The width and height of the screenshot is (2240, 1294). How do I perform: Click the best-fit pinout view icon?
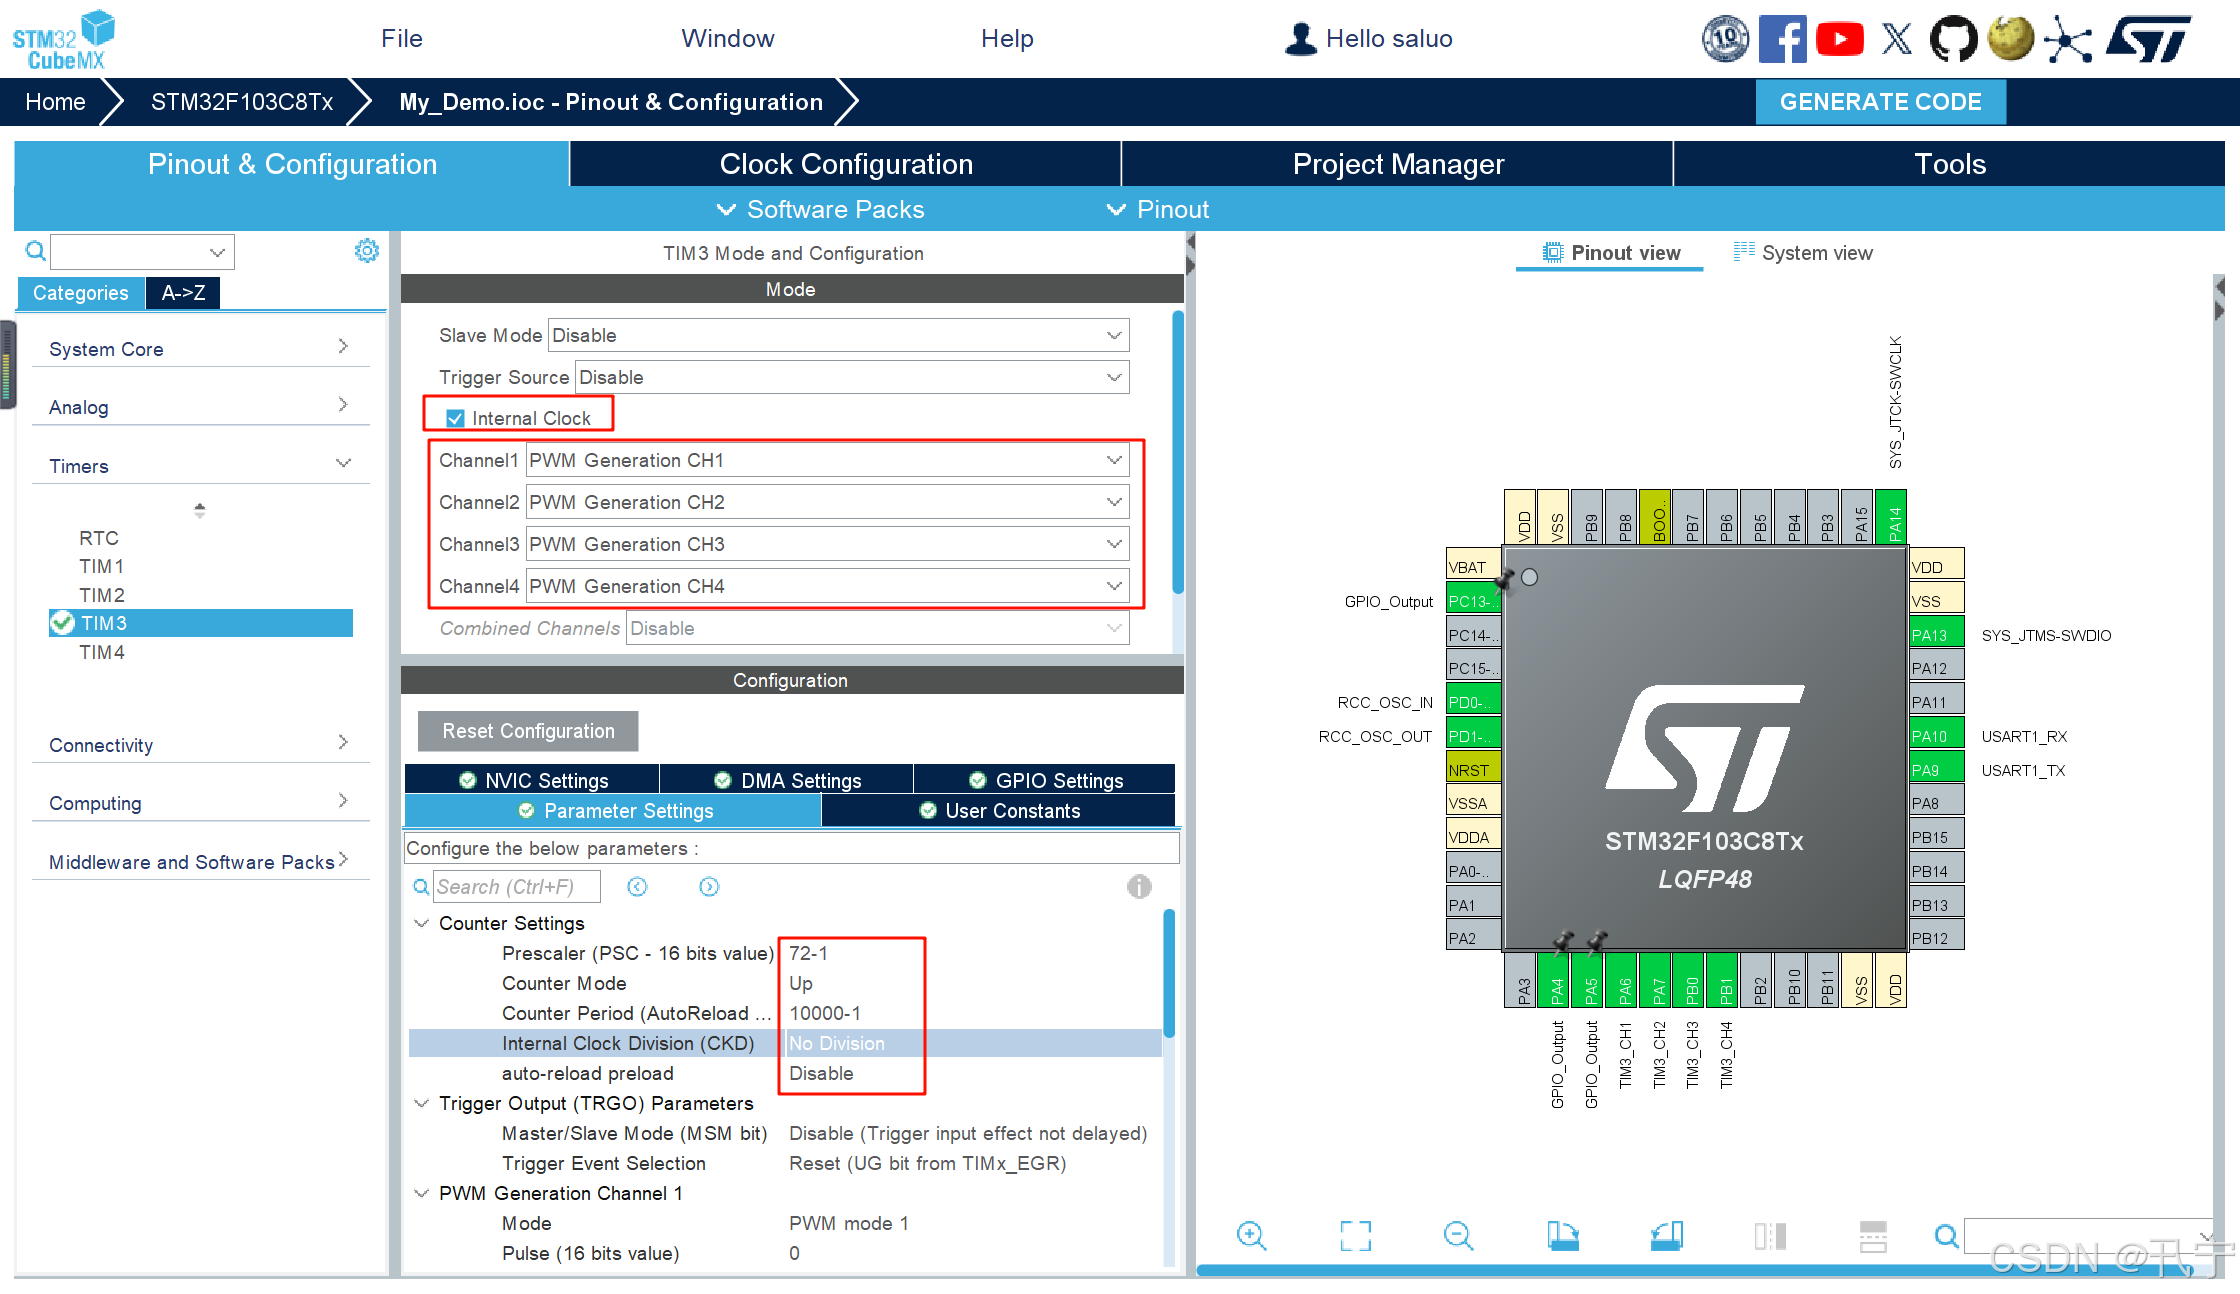1356,1236
